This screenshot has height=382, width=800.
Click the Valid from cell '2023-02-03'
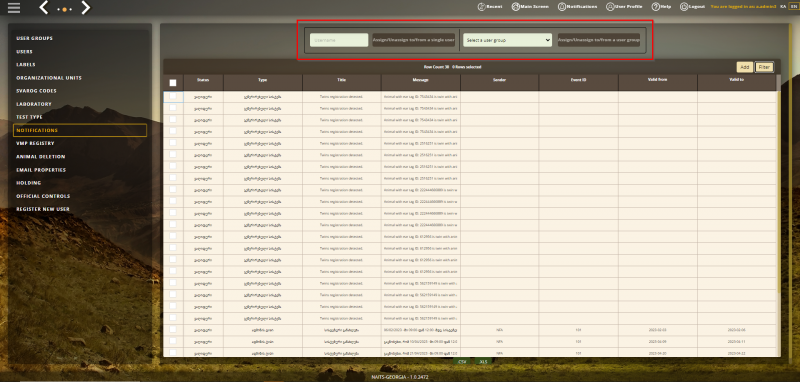658,330
